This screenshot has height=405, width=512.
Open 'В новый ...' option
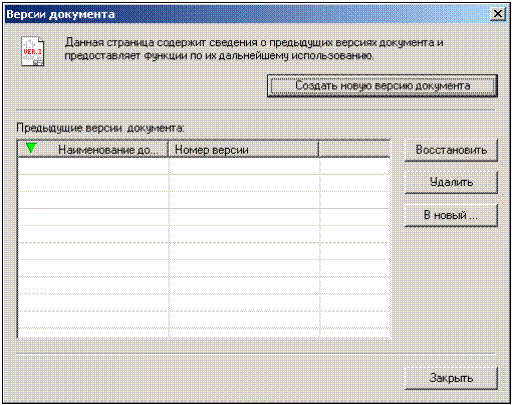click(451, 215)
